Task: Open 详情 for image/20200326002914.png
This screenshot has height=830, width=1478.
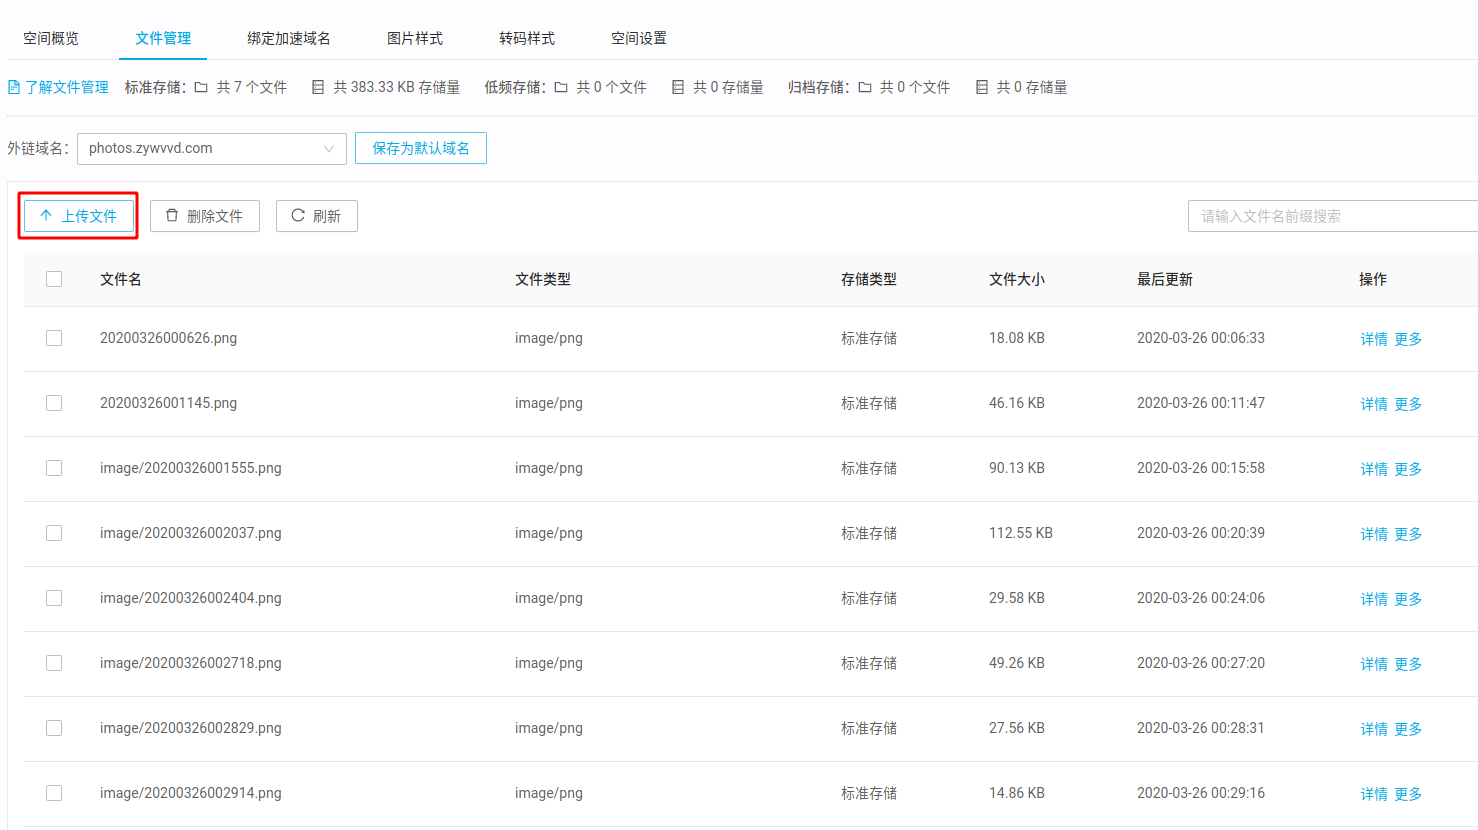Action: point(1374,794)
